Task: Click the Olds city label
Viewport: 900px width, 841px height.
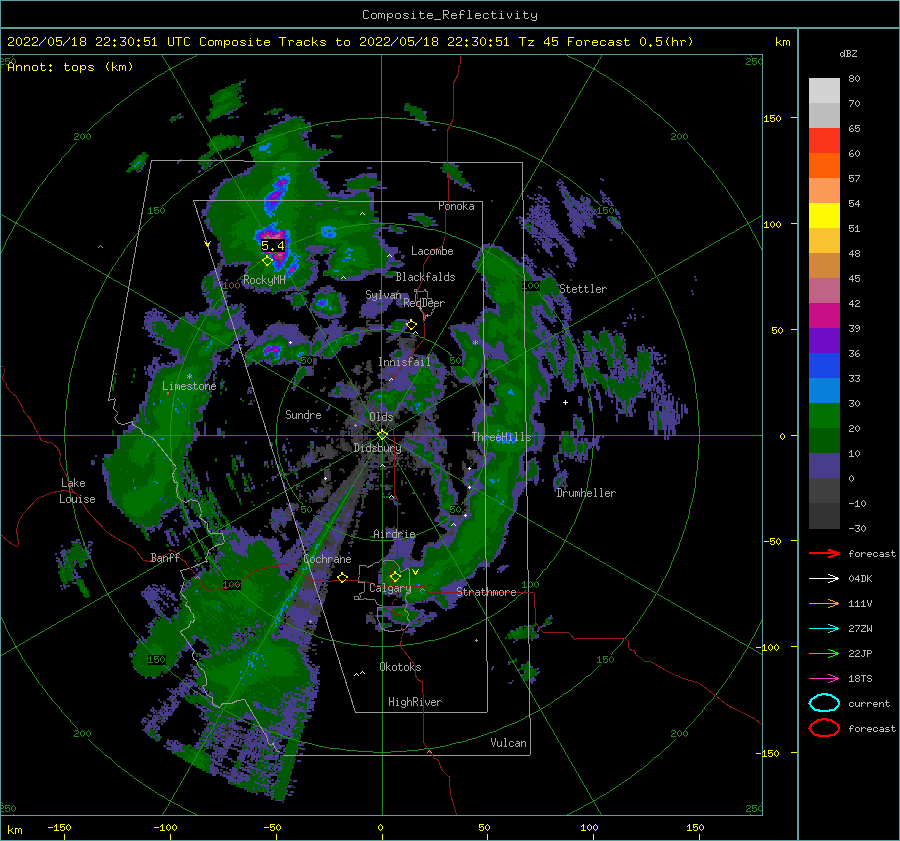Action: 381,416
